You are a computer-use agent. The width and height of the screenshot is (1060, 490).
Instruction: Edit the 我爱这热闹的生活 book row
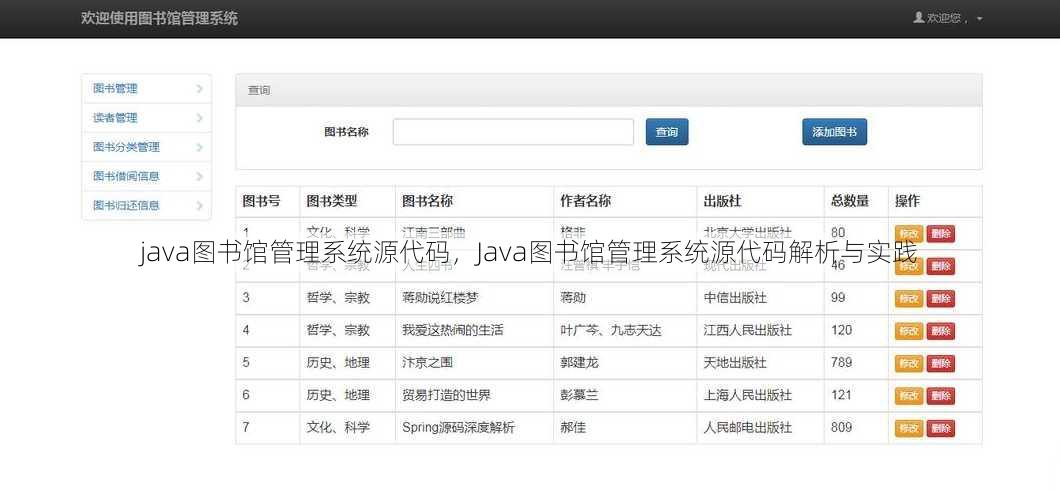point(909,331)
